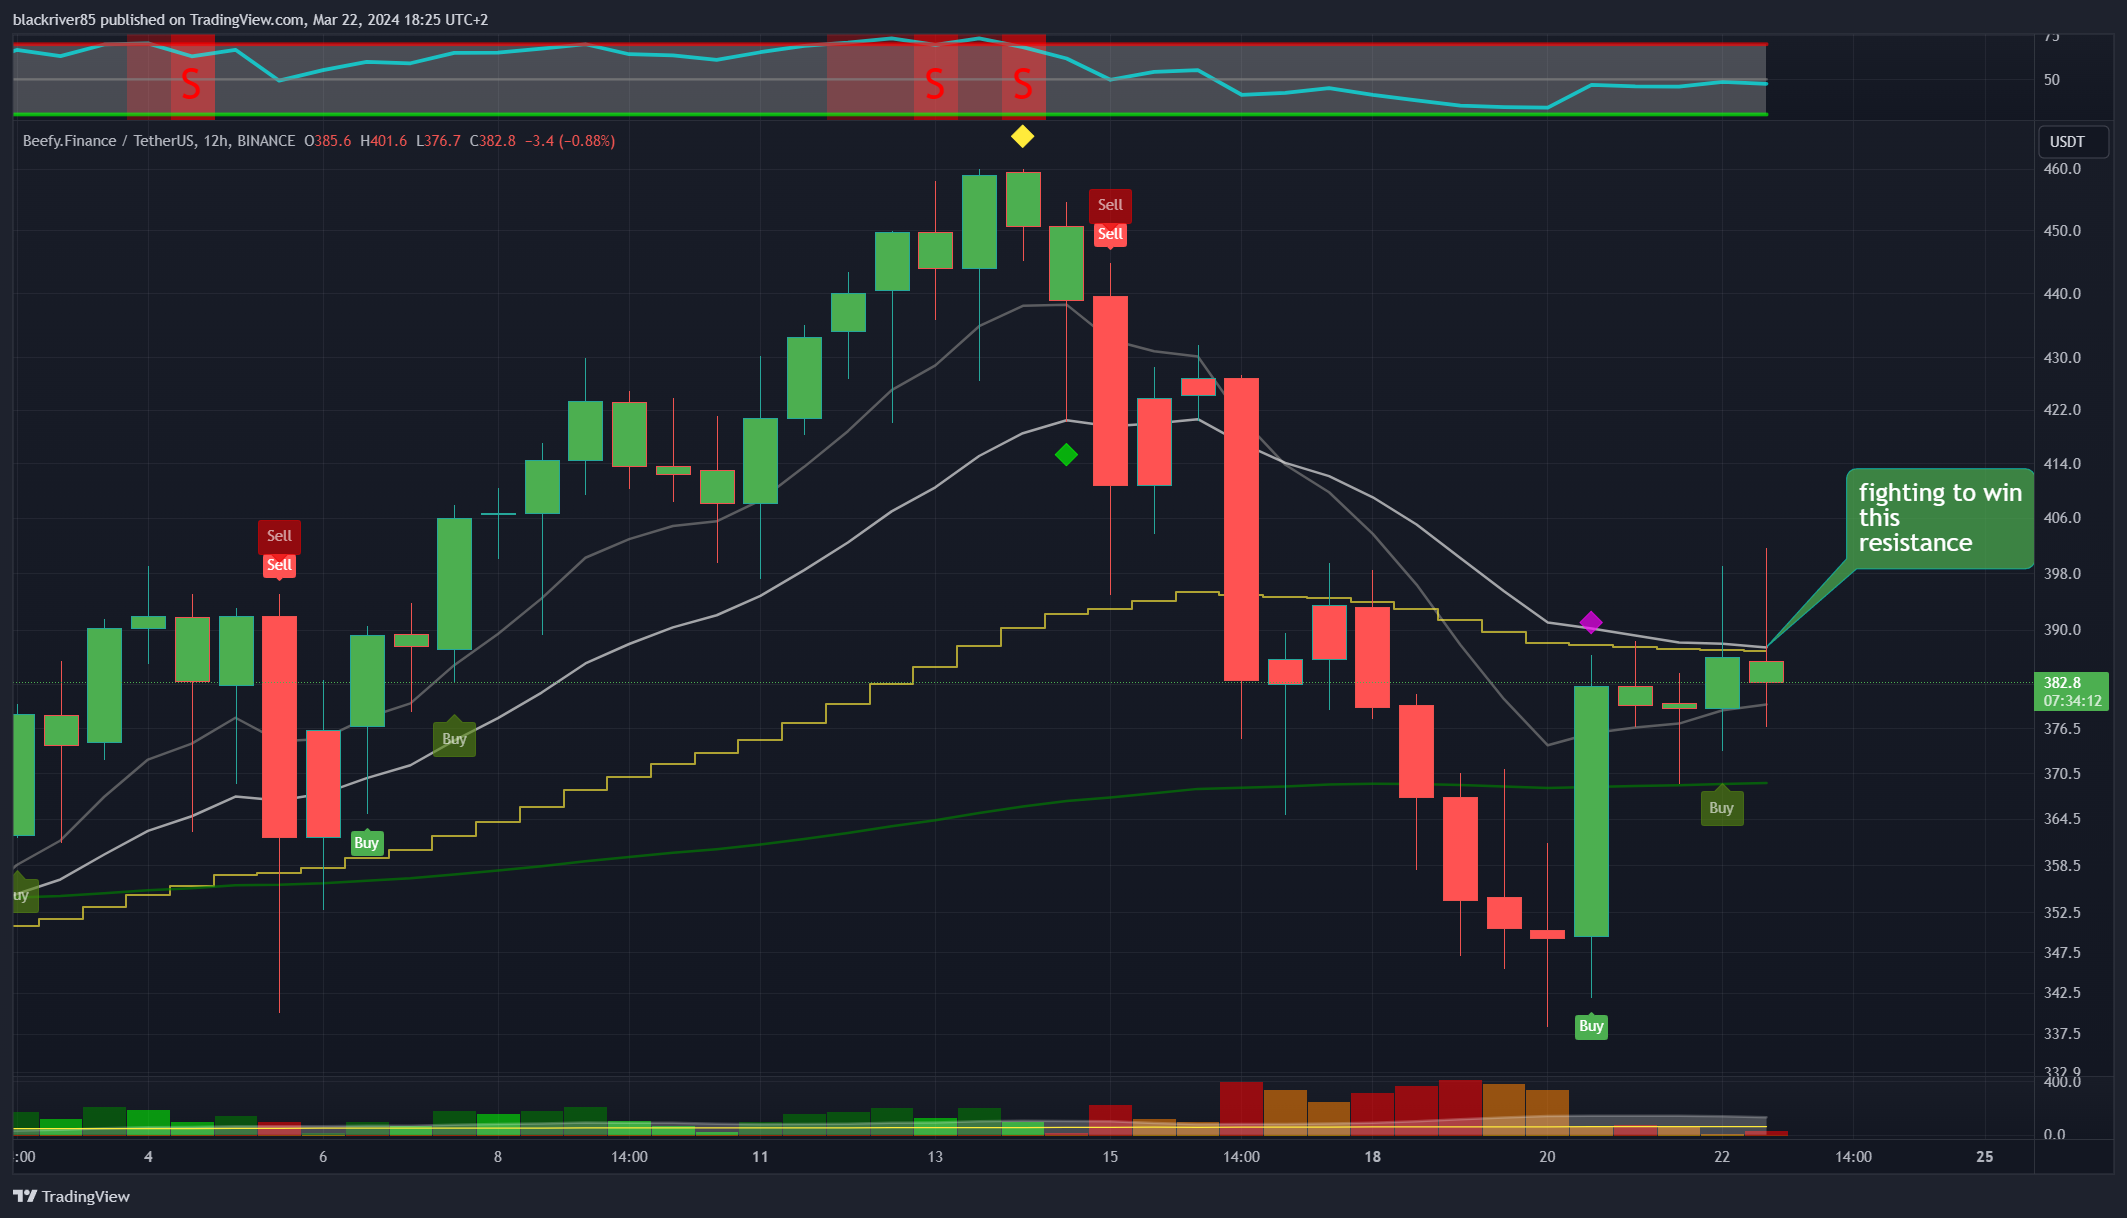Screen dimensions: 2127x1218
Task: Click the red S signal under the March 13 oscillator
Action: [935, 84]
